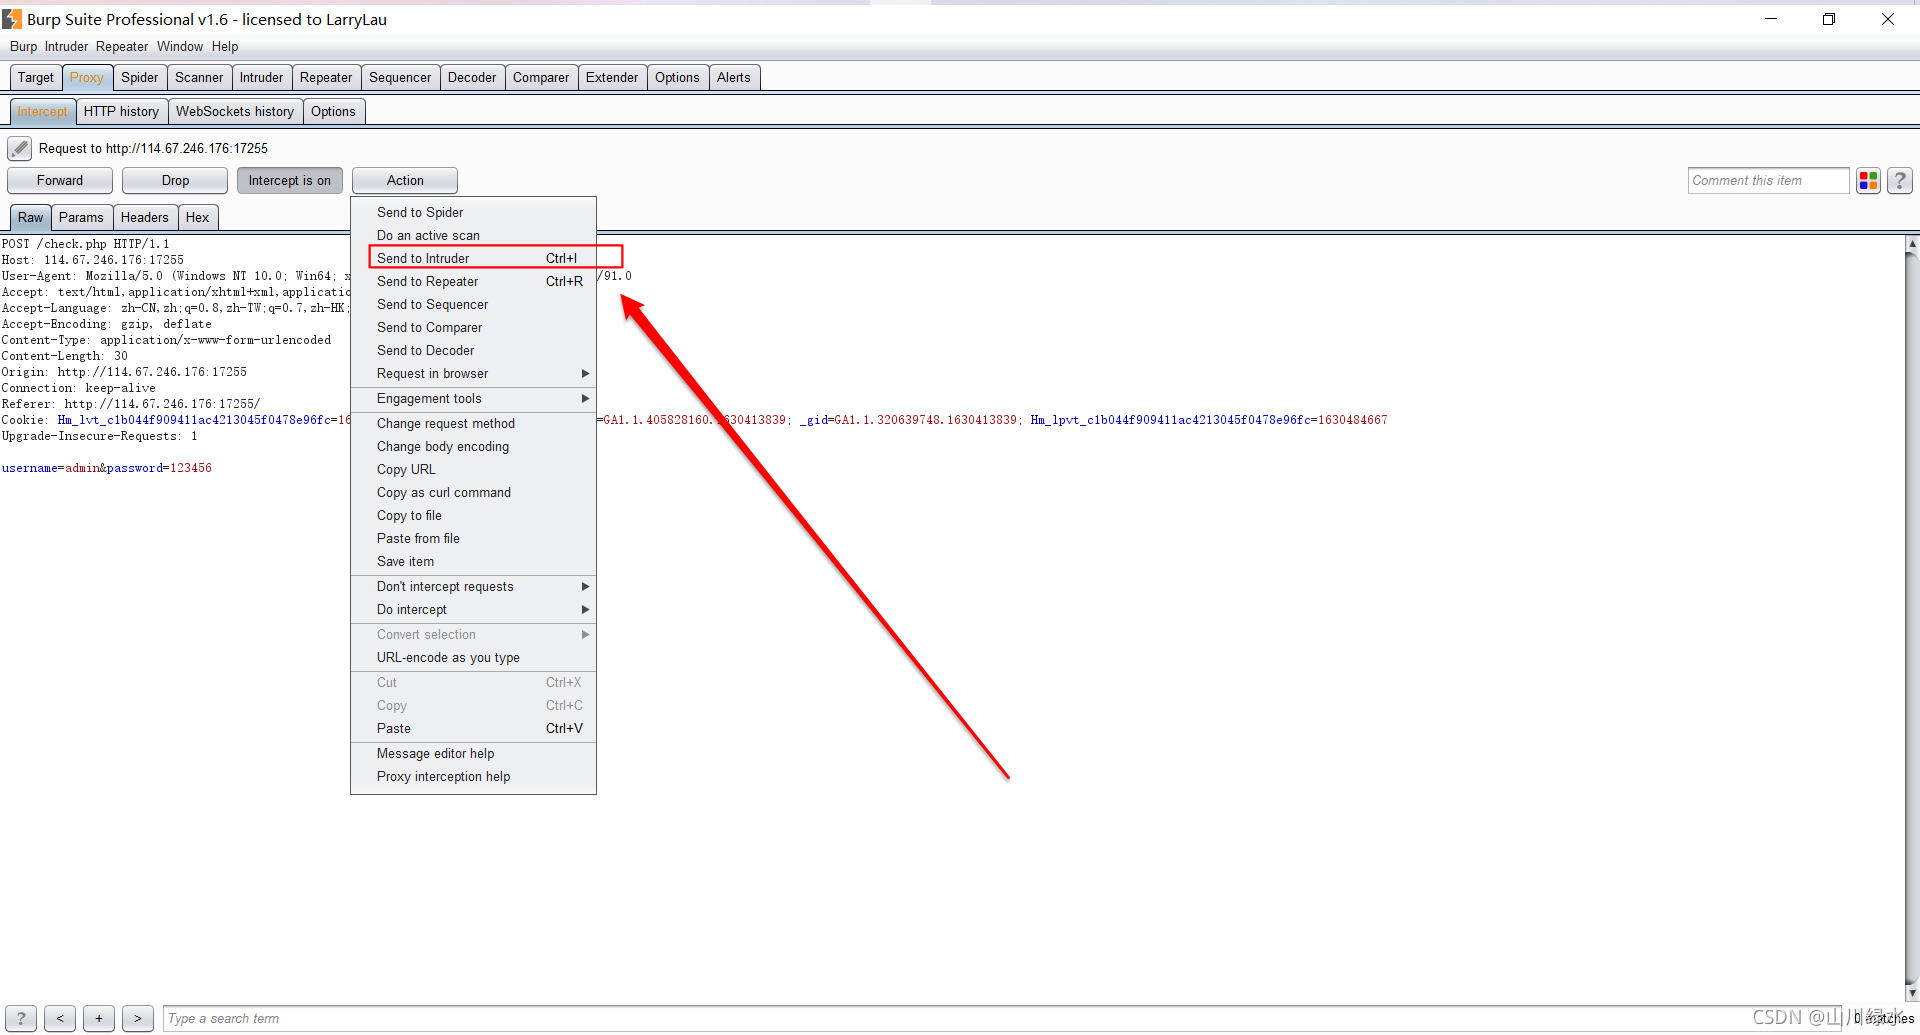Select Copy as curl command
The height and width of the screenshot is (1035, 1920).
click(474, 493)
